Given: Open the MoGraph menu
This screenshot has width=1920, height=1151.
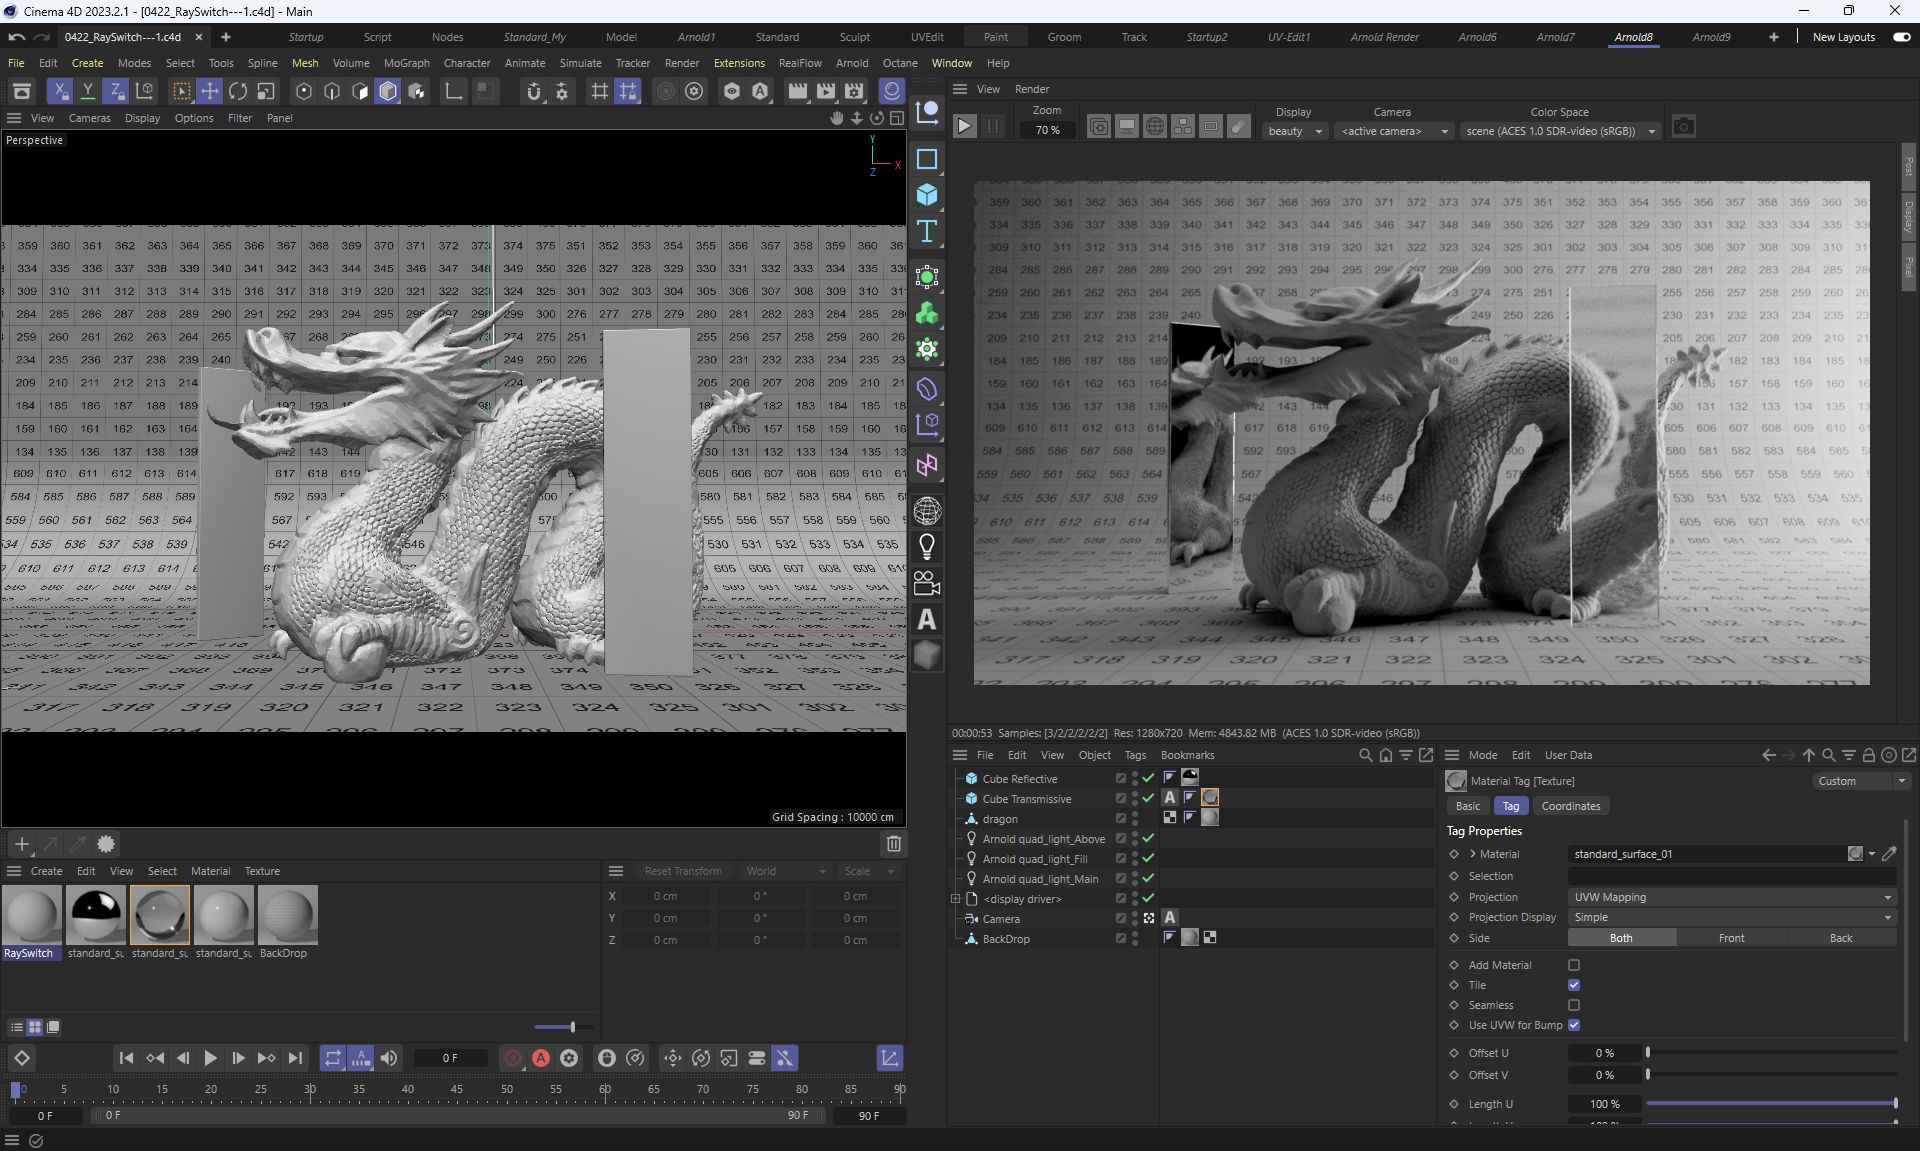Looking at the screenshot, I should (x=406, y=63).
